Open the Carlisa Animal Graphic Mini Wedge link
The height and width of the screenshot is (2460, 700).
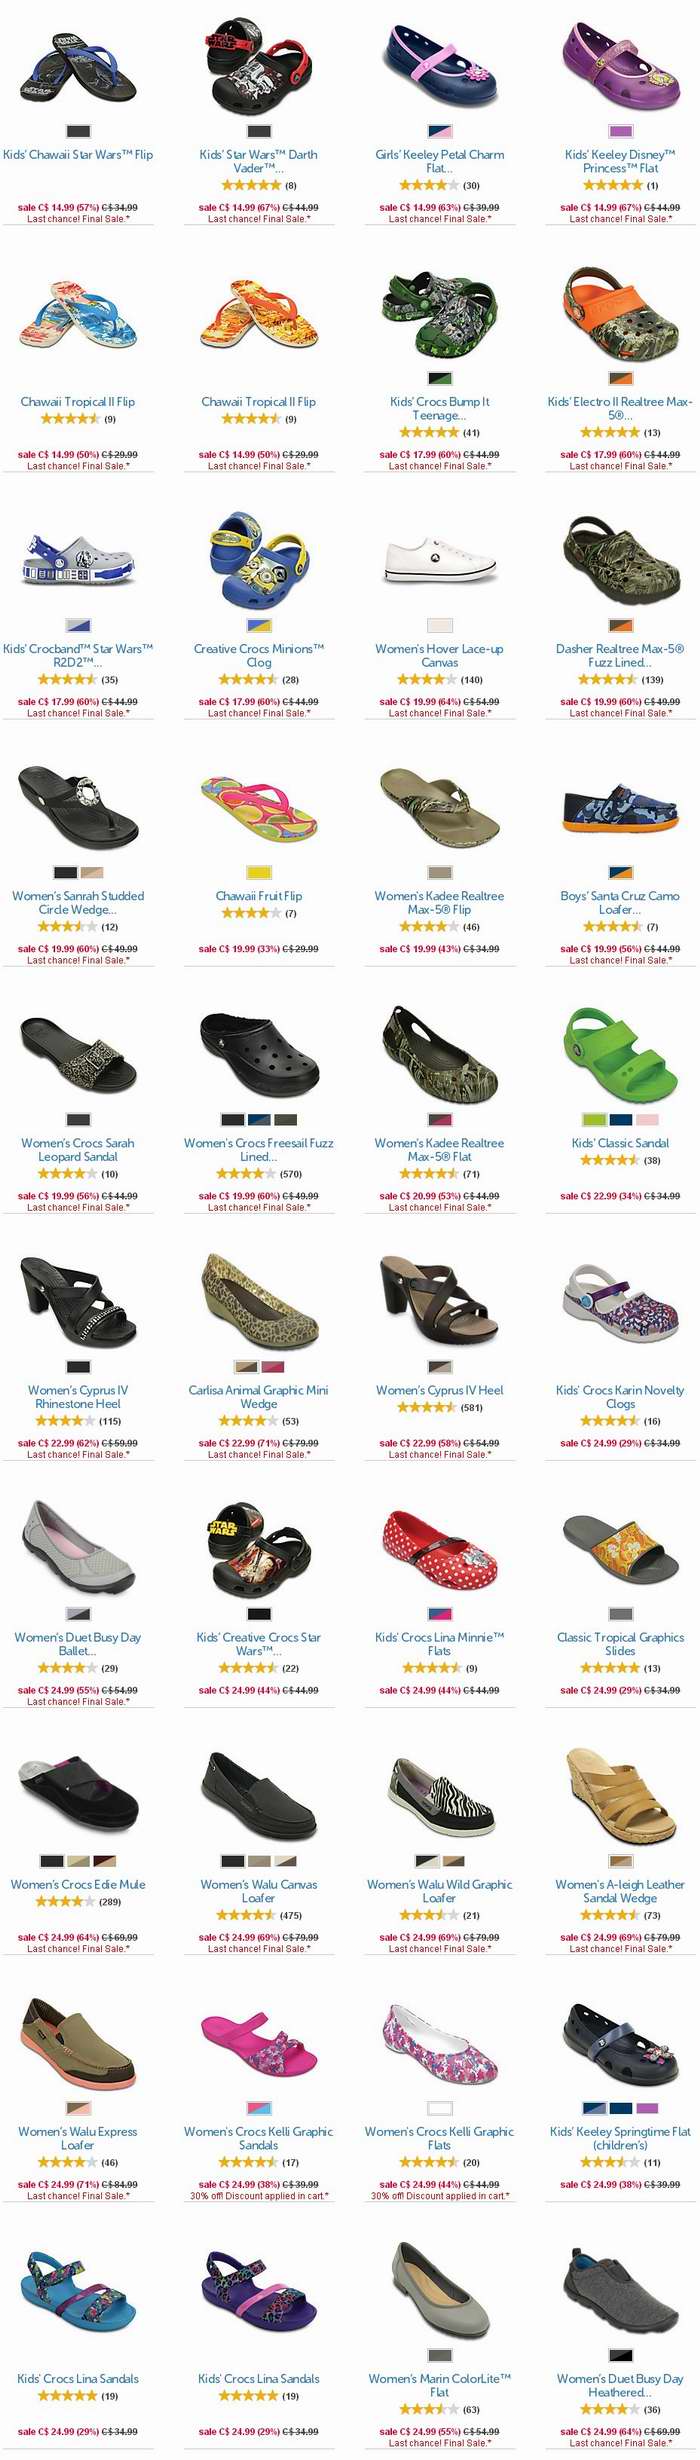pos(259,1397)
